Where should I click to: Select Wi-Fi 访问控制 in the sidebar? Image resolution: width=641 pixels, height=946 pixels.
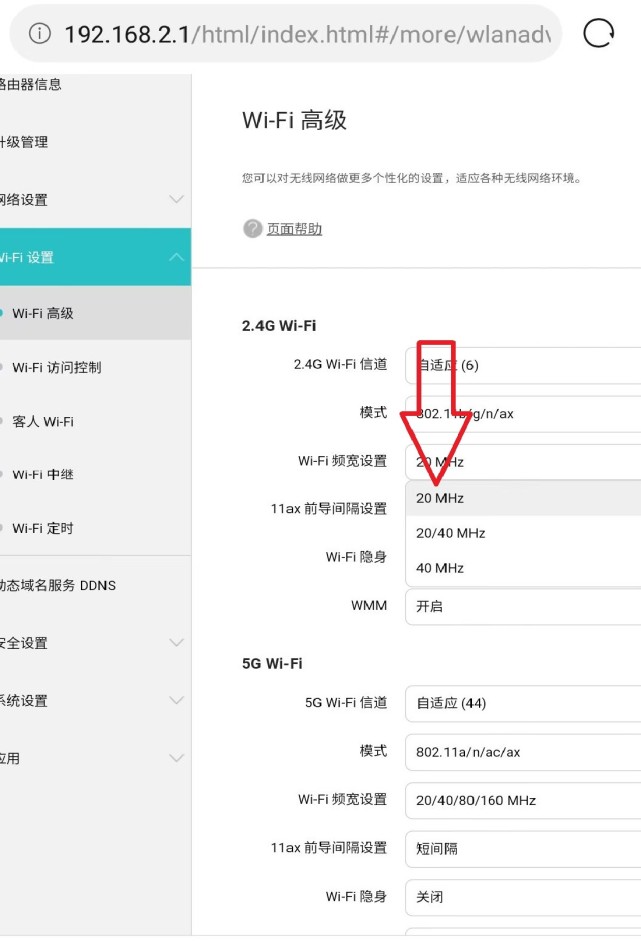coord(69,368)
